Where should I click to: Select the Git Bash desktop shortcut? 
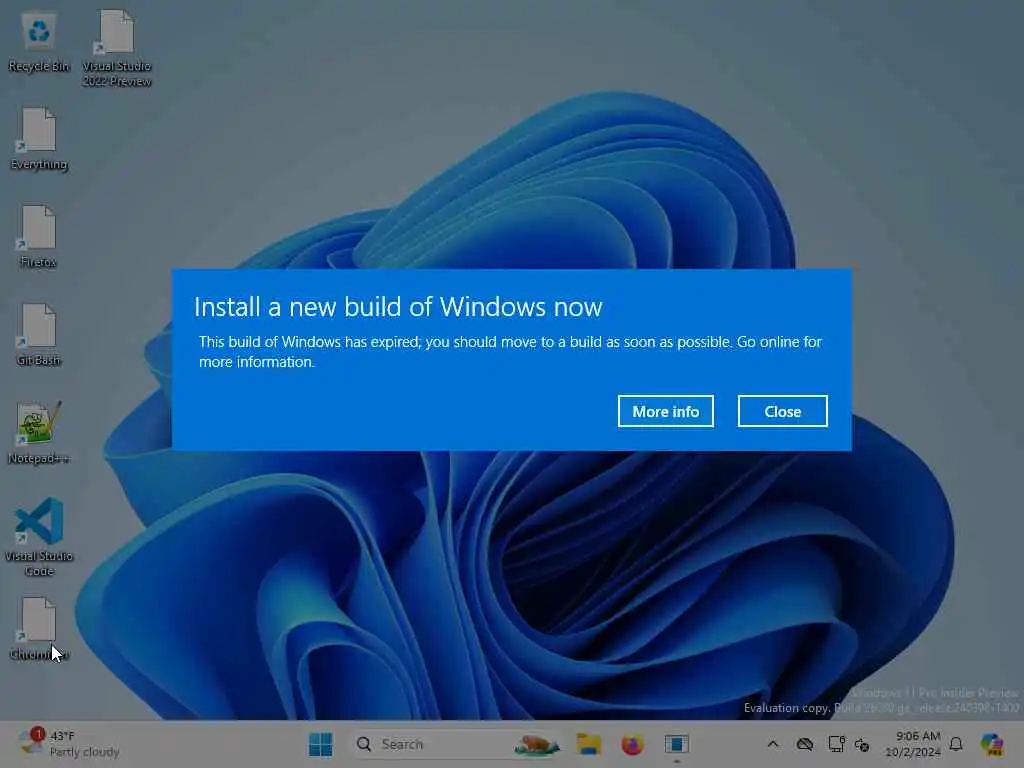(39, 336)
